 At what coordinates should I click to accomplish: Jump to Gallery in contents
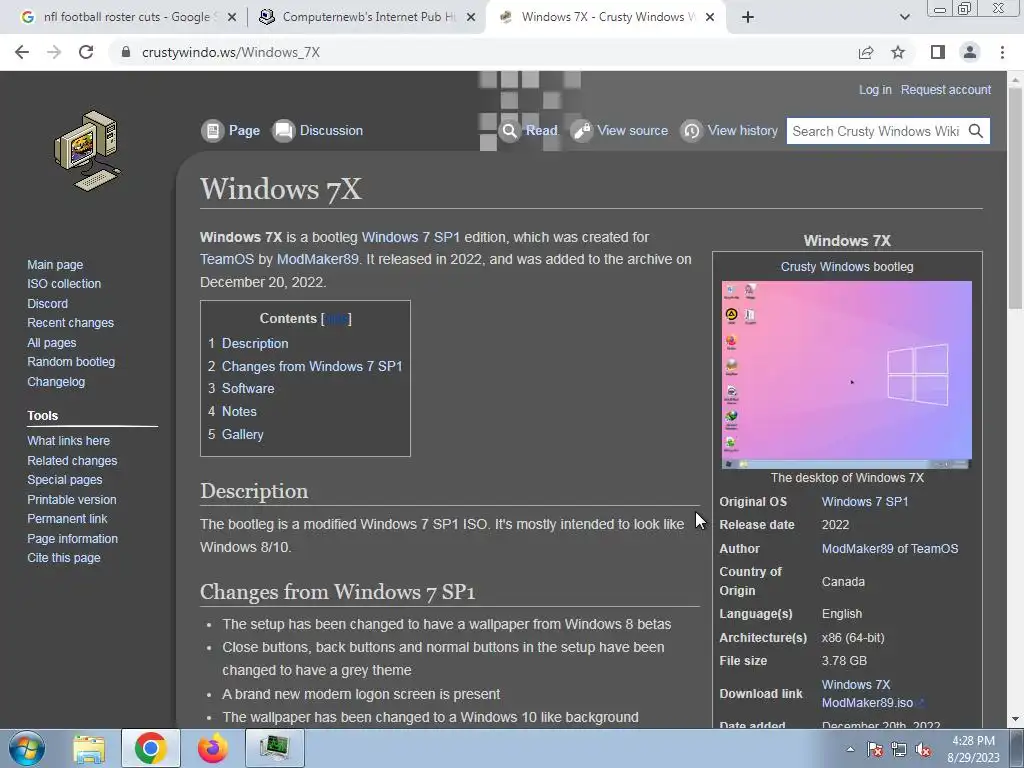click(x=242, y=434)
